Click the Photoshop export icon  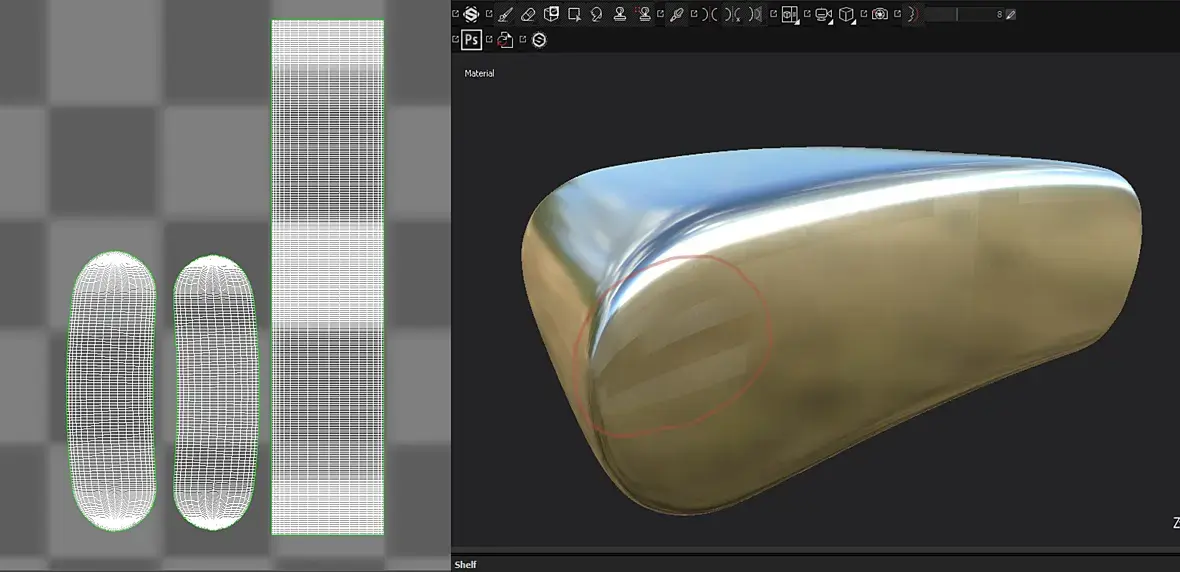point(472,40)
